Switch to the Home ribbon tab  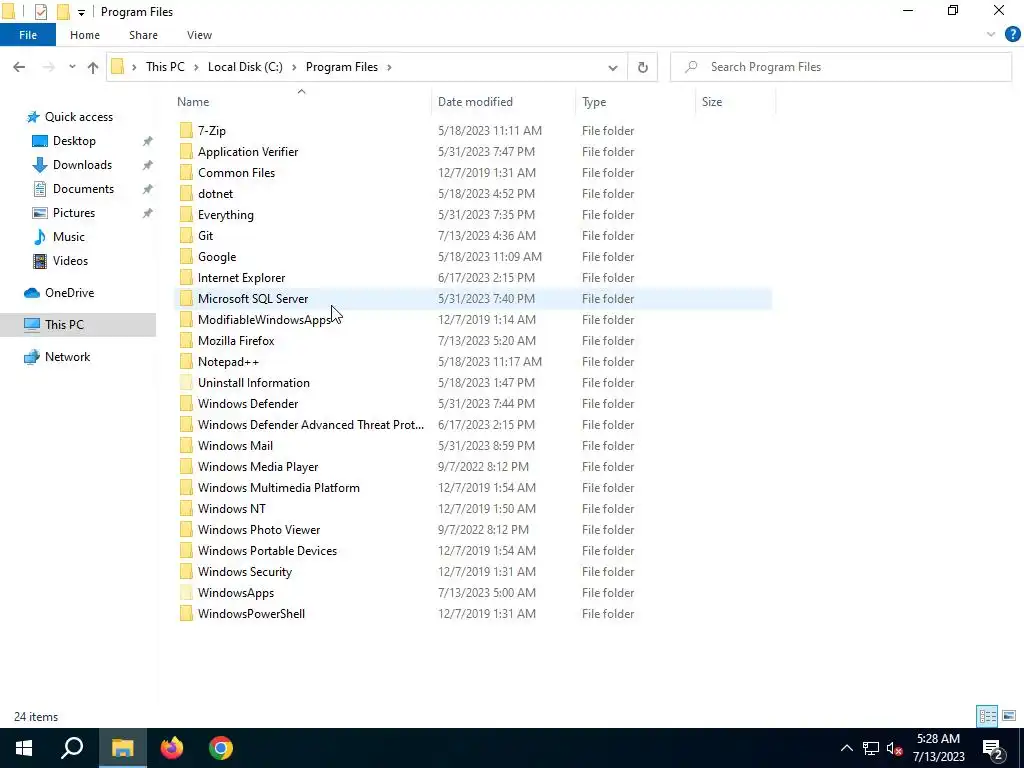coord(85,35)
